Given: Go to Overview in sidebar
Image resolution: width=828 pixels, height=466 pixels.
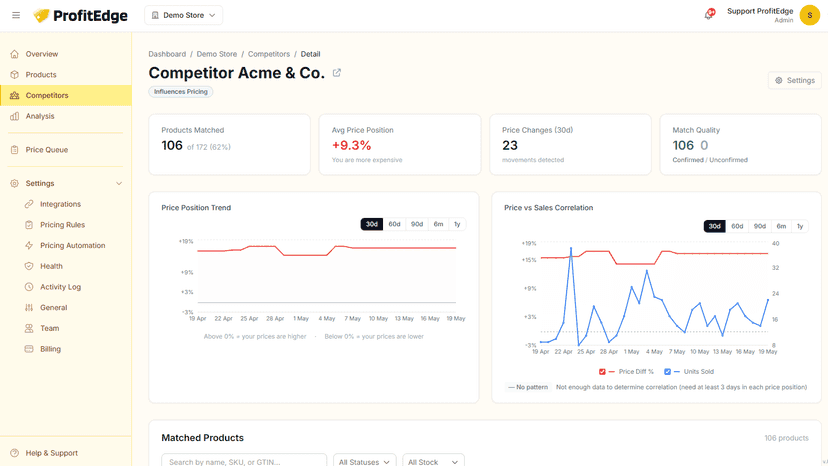Looking at the screenshot, I should tap(65, 54).
